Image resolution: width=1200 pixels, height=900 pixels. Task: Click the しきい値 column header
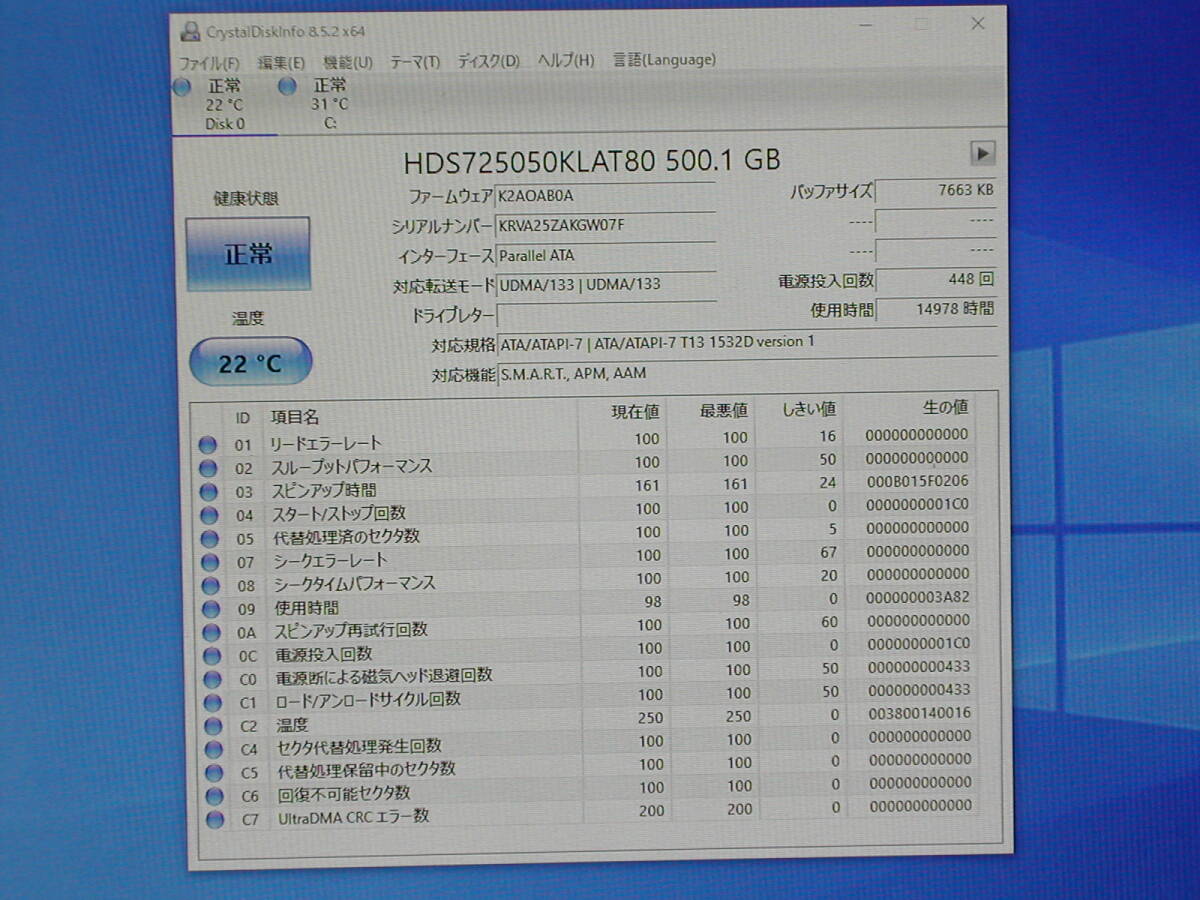809,409
